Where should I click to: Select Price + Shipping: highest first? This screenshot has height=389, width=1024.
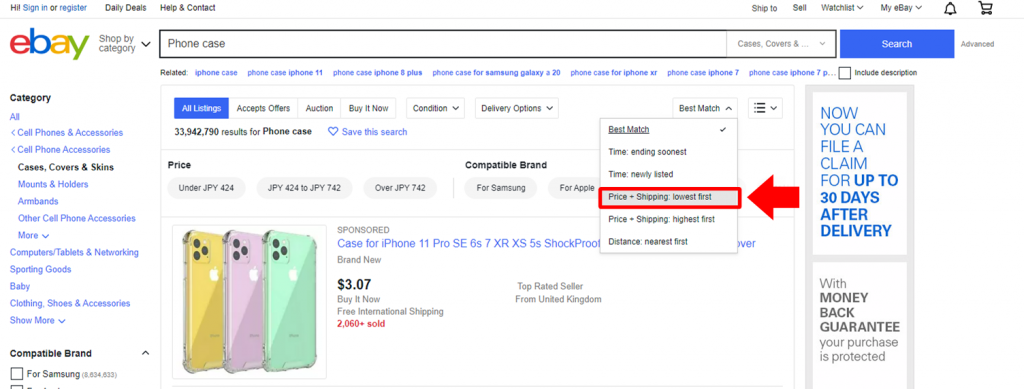coord(668,219)
